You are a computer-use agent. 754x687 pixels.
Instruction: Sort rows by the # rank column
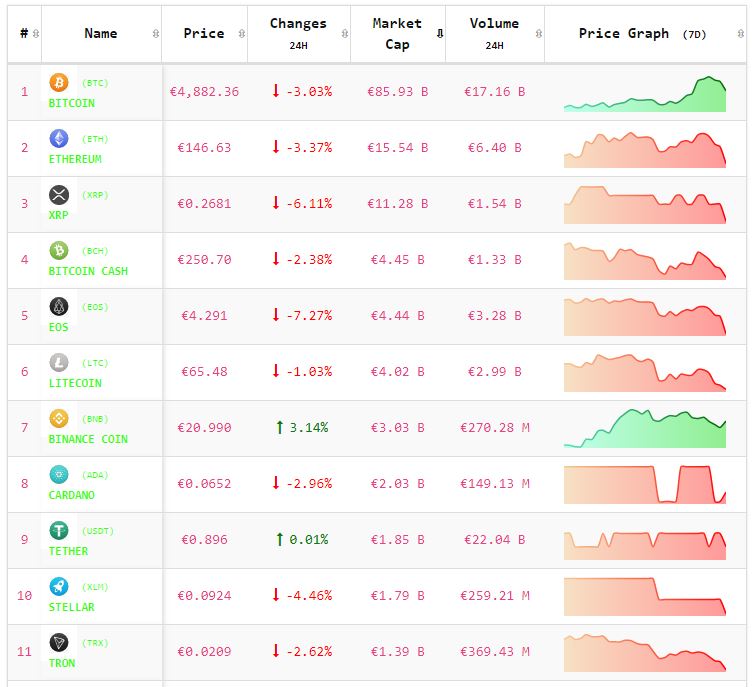pyautogui.click(x=25, y=34)
